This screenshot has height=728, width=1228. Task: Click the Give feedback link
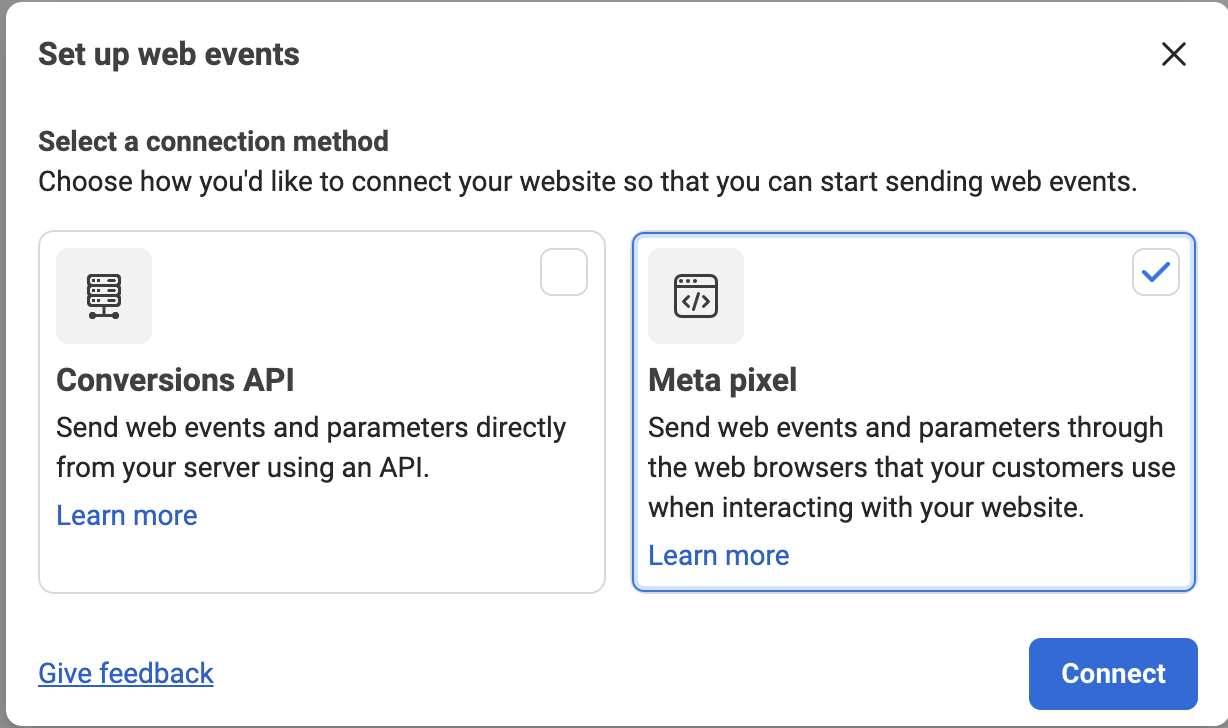click(x=126, y=673)
